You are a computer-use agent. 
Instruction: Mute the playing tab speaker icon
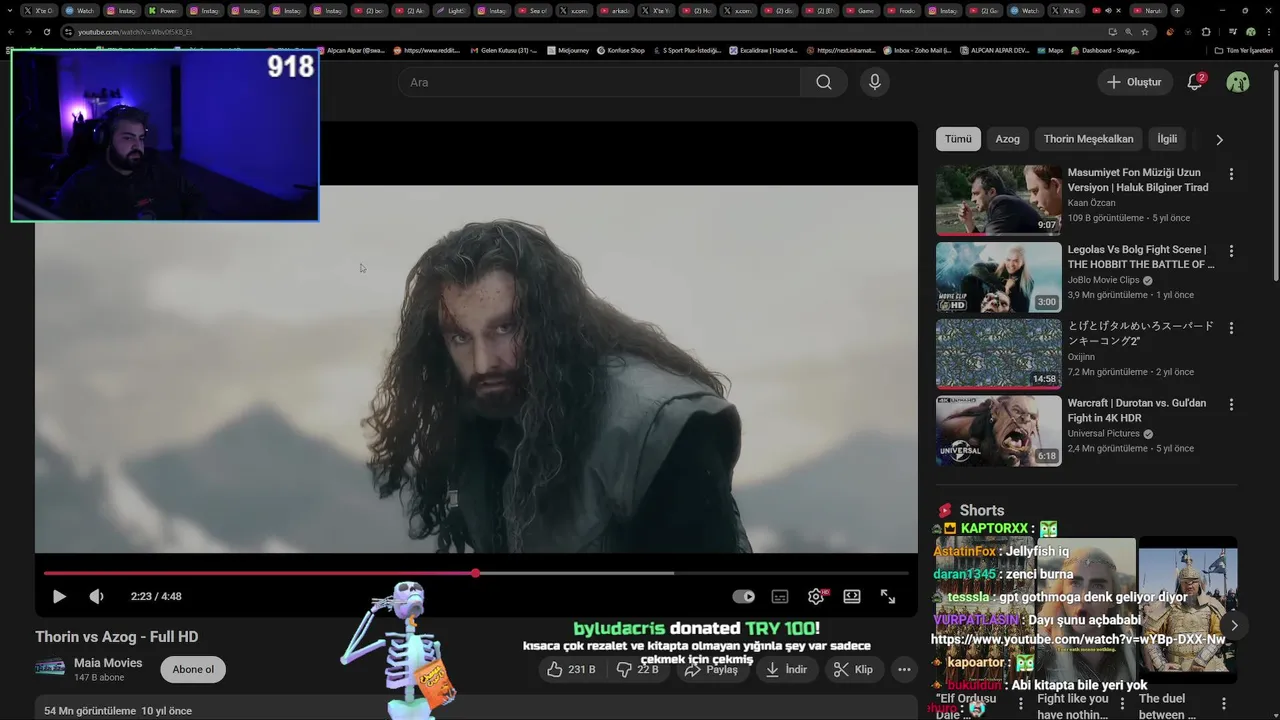tap(1108, 11)
